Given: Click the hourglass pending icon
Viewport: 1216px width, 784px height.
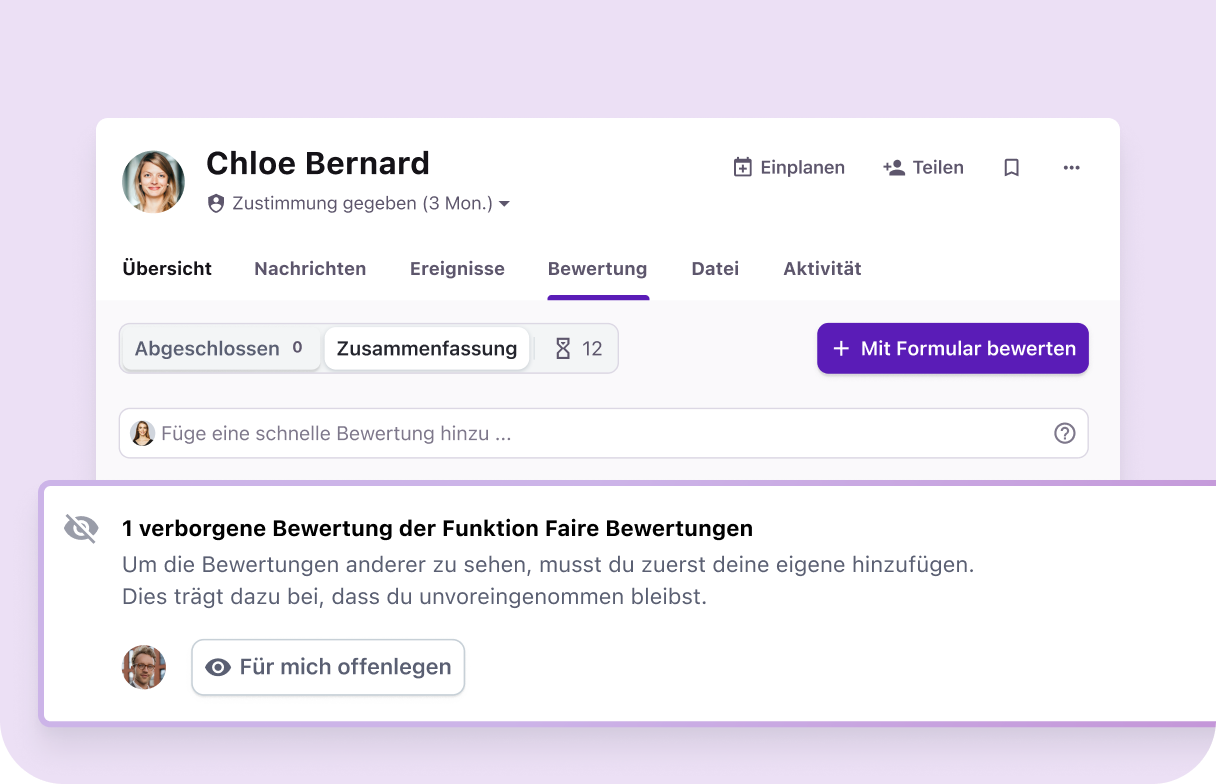Looking at the screenshot, I should point(563,349).
